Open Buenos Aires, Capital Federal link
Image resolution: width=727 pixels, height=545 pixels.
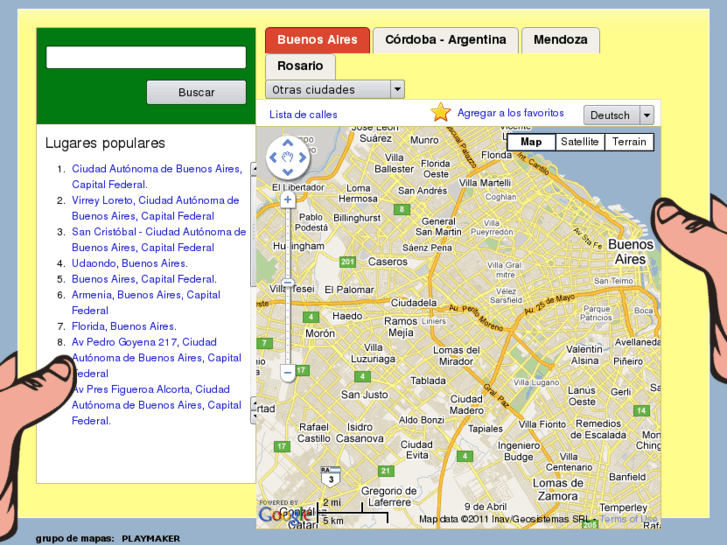[x=144, y=279]
